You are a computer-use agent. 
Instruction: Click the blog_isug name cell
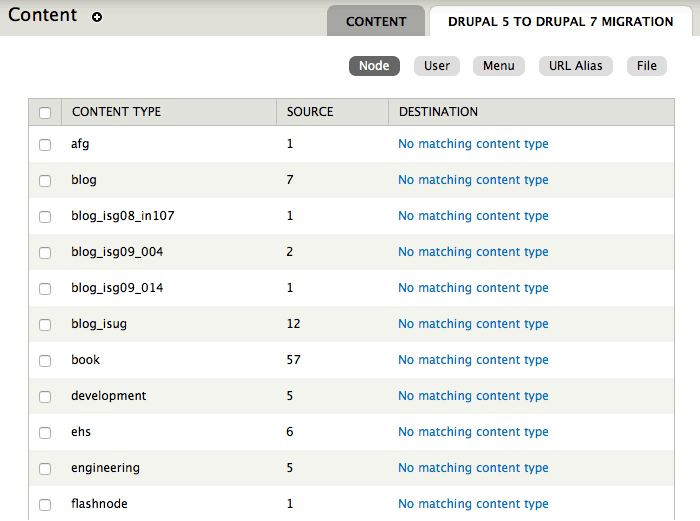99,324
